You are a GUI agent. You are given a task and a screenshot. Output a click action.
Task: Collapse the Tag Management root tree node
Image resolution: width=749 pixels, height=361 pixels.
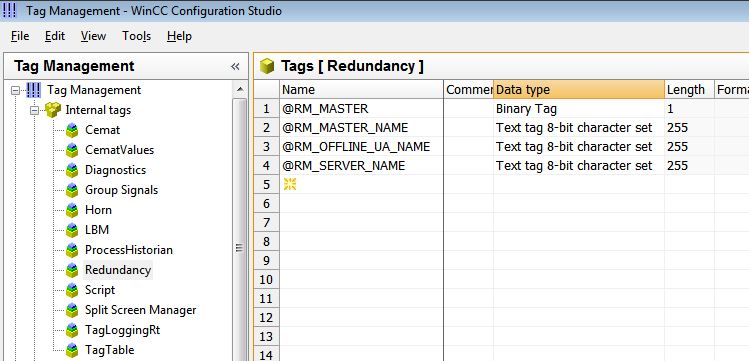tap(16, 90)
